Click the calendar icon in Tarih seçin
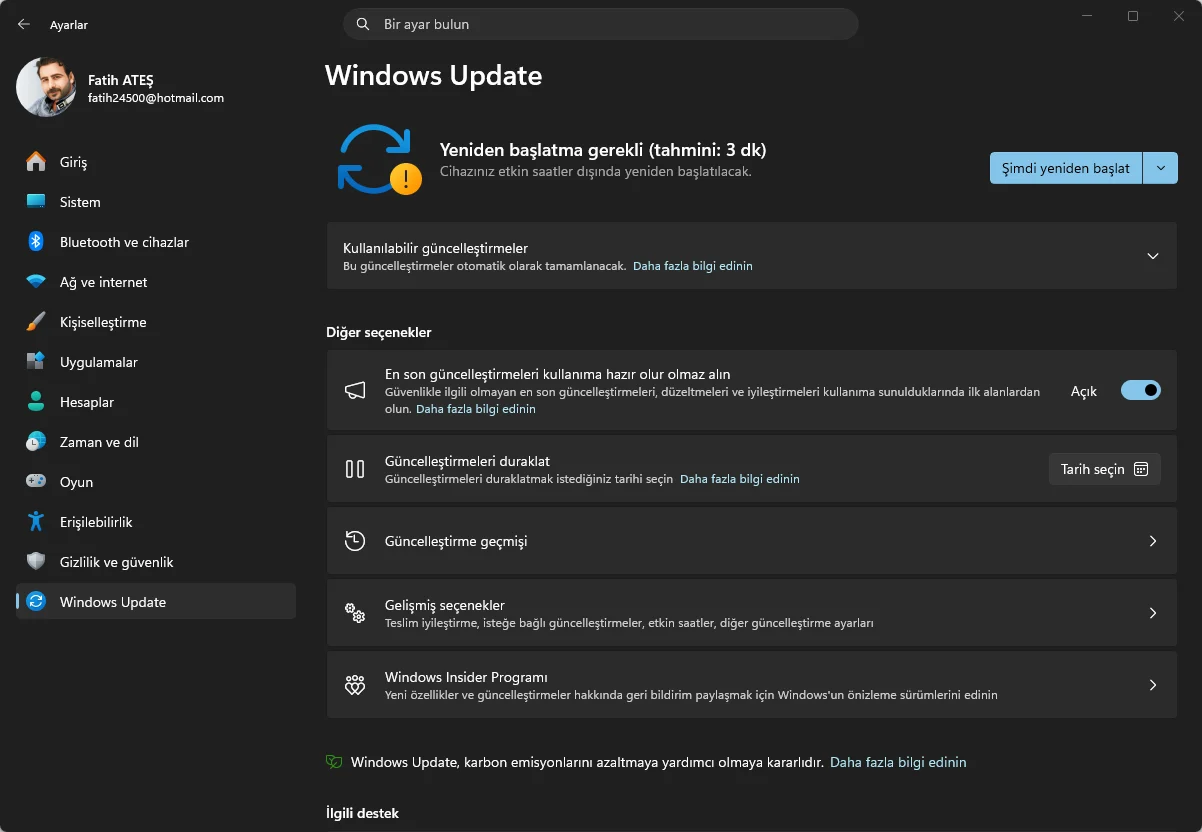The width and height of the screenshot is (1202, 832). [1141, 469]
